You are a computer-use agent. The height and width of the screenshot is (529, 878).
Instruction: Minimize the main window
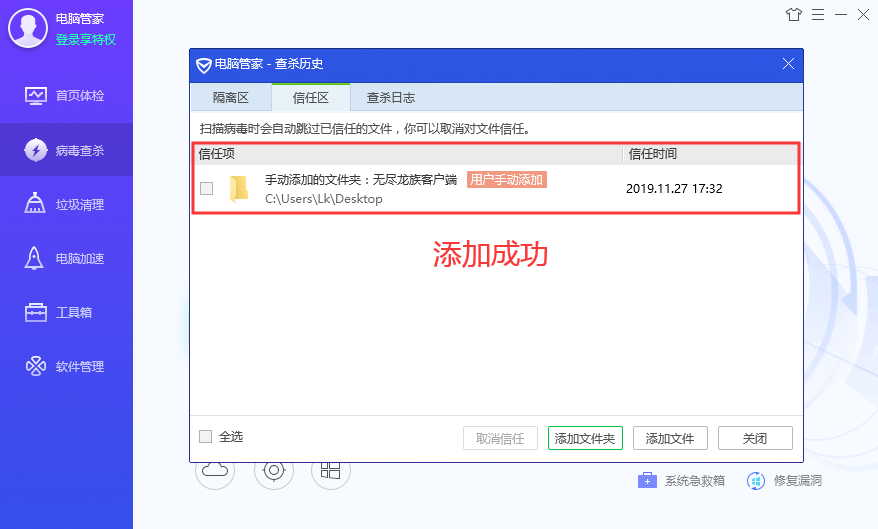pyautogui.click(x=841, y=15)
